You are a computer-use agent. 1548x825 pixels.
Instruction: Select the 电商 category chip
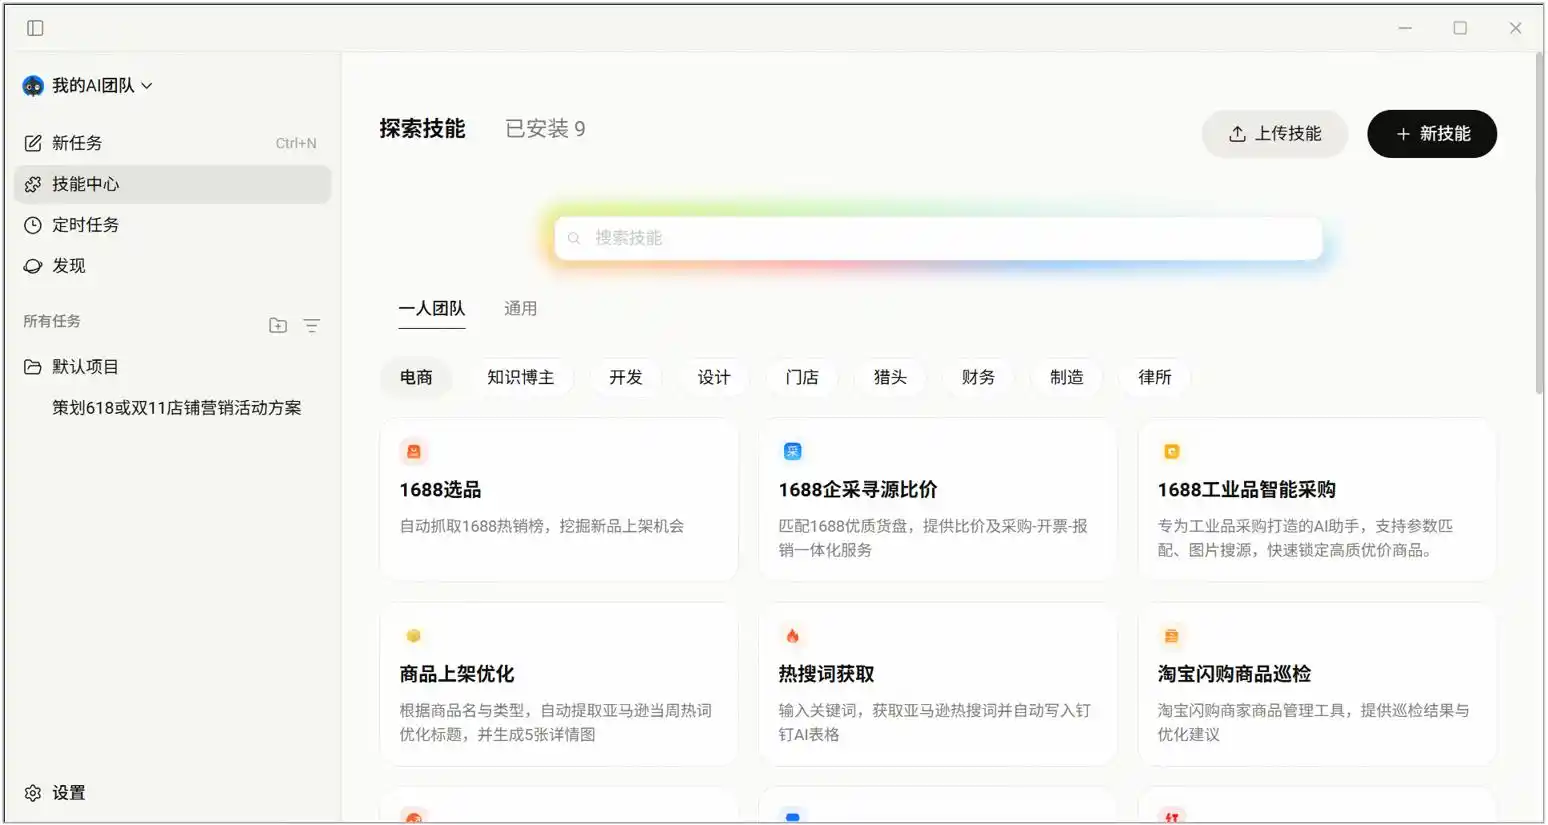[416, 377]
